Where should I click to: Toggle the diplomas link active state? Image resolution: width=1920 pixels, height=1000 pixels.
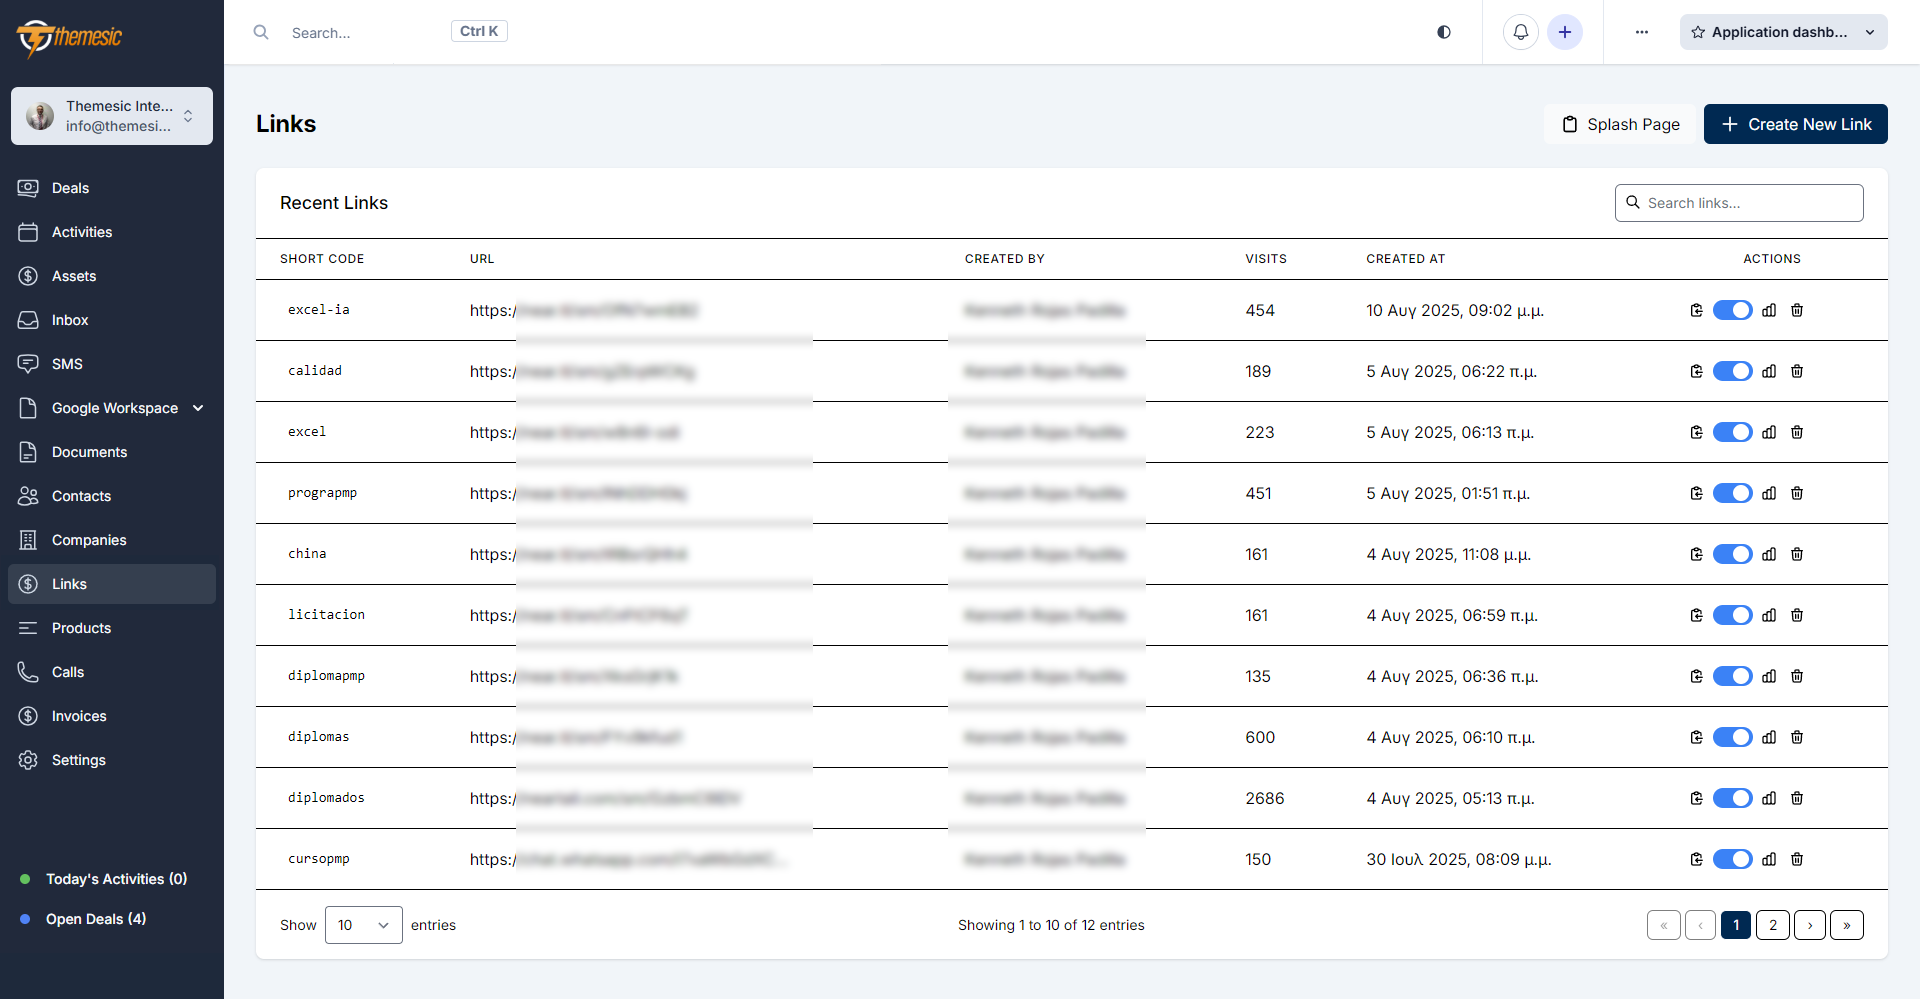click(1732, 737)
